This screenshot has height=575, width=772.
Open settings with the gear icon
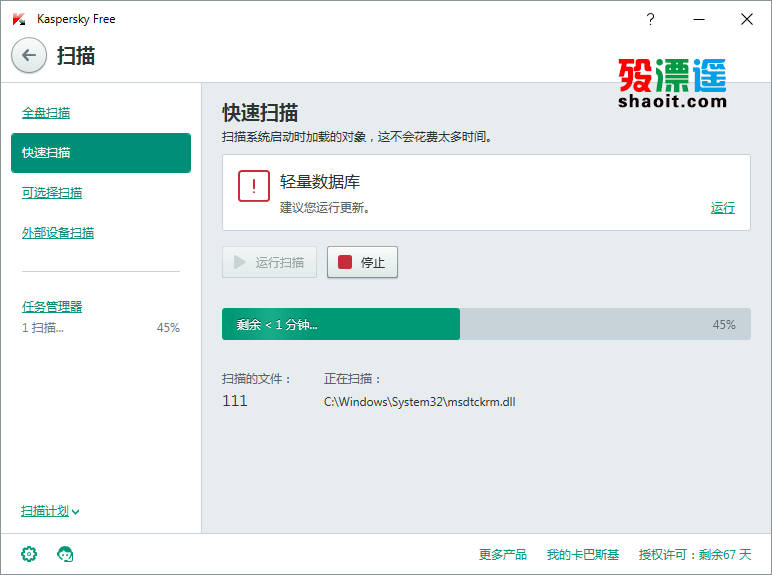(x=29, y=554)
